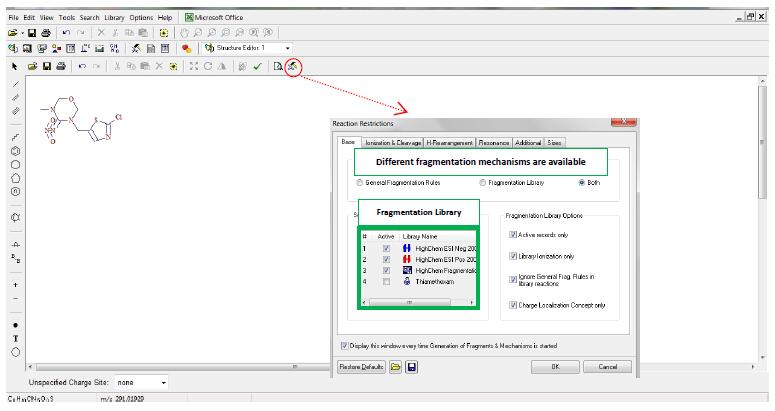Image resolution: width=775 pixels, height=411 pixels.
Task: Open the Unspecified Charge Site dropdown
Action: pos(163,381)
